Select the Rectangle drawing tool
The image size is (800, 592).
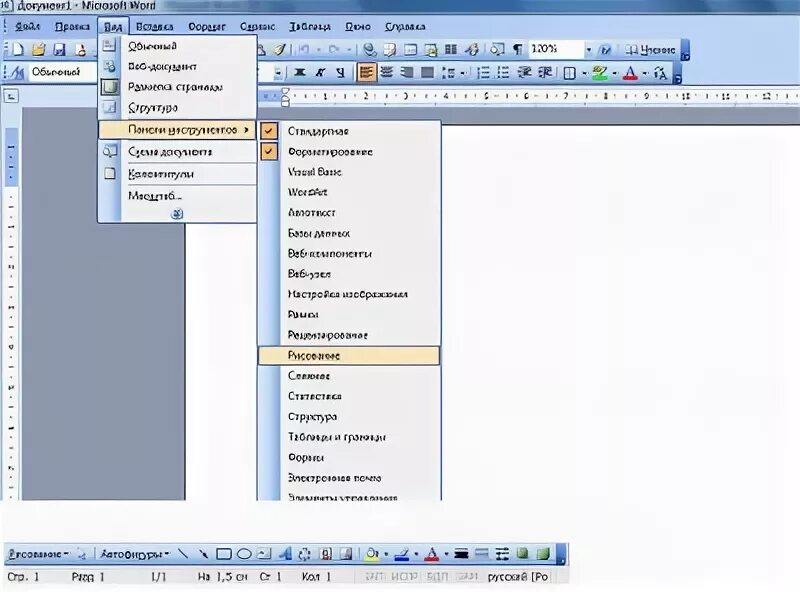pyautogui.click(x=224, y=554)
